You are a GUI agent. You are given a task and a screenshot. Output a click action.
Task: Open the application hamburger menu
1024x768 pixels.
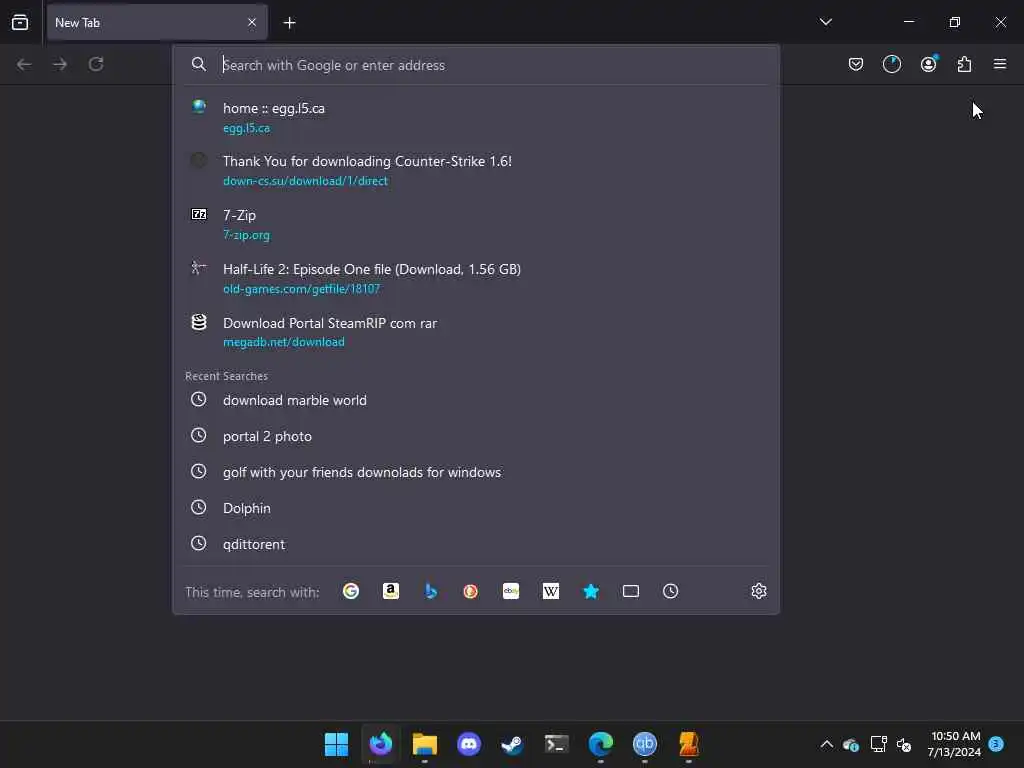1000,64
